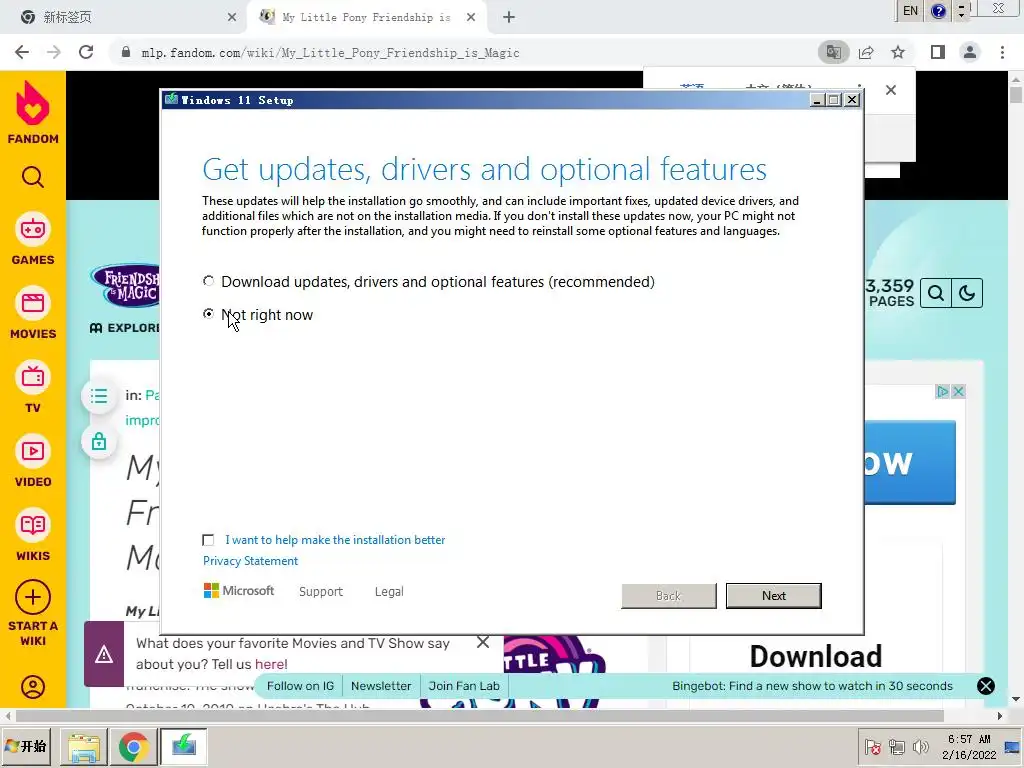Go forward in browser history

click(x=54, y=52)
